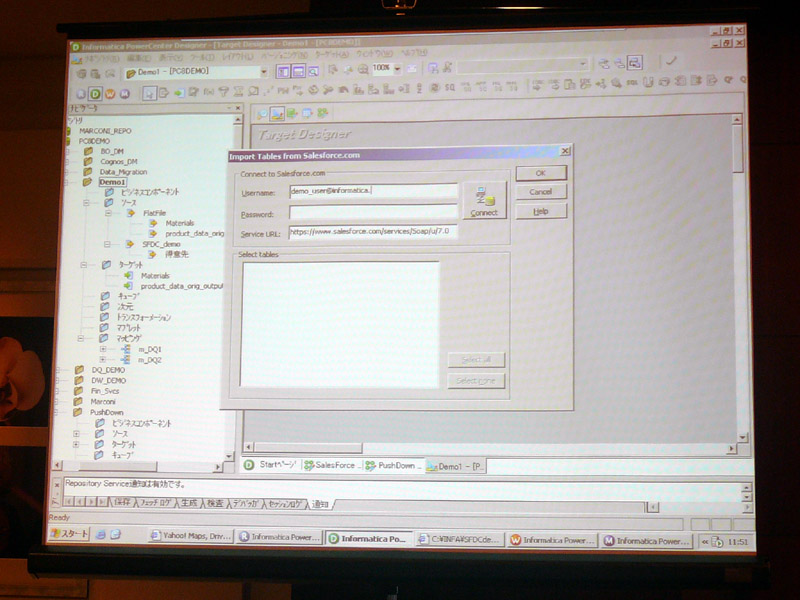This screenshot has width=800, height=600.
Task: Open Mapplet Designer tool icon
Action: coord(307,113)
